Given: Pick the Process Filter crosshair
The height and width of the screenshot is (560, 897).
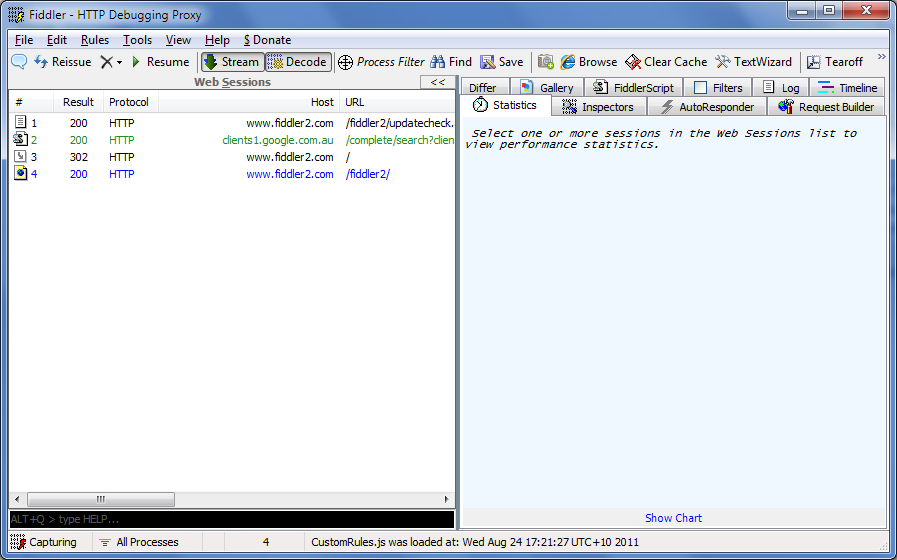Looking at the screenshot, I should [x=381, y=62].
